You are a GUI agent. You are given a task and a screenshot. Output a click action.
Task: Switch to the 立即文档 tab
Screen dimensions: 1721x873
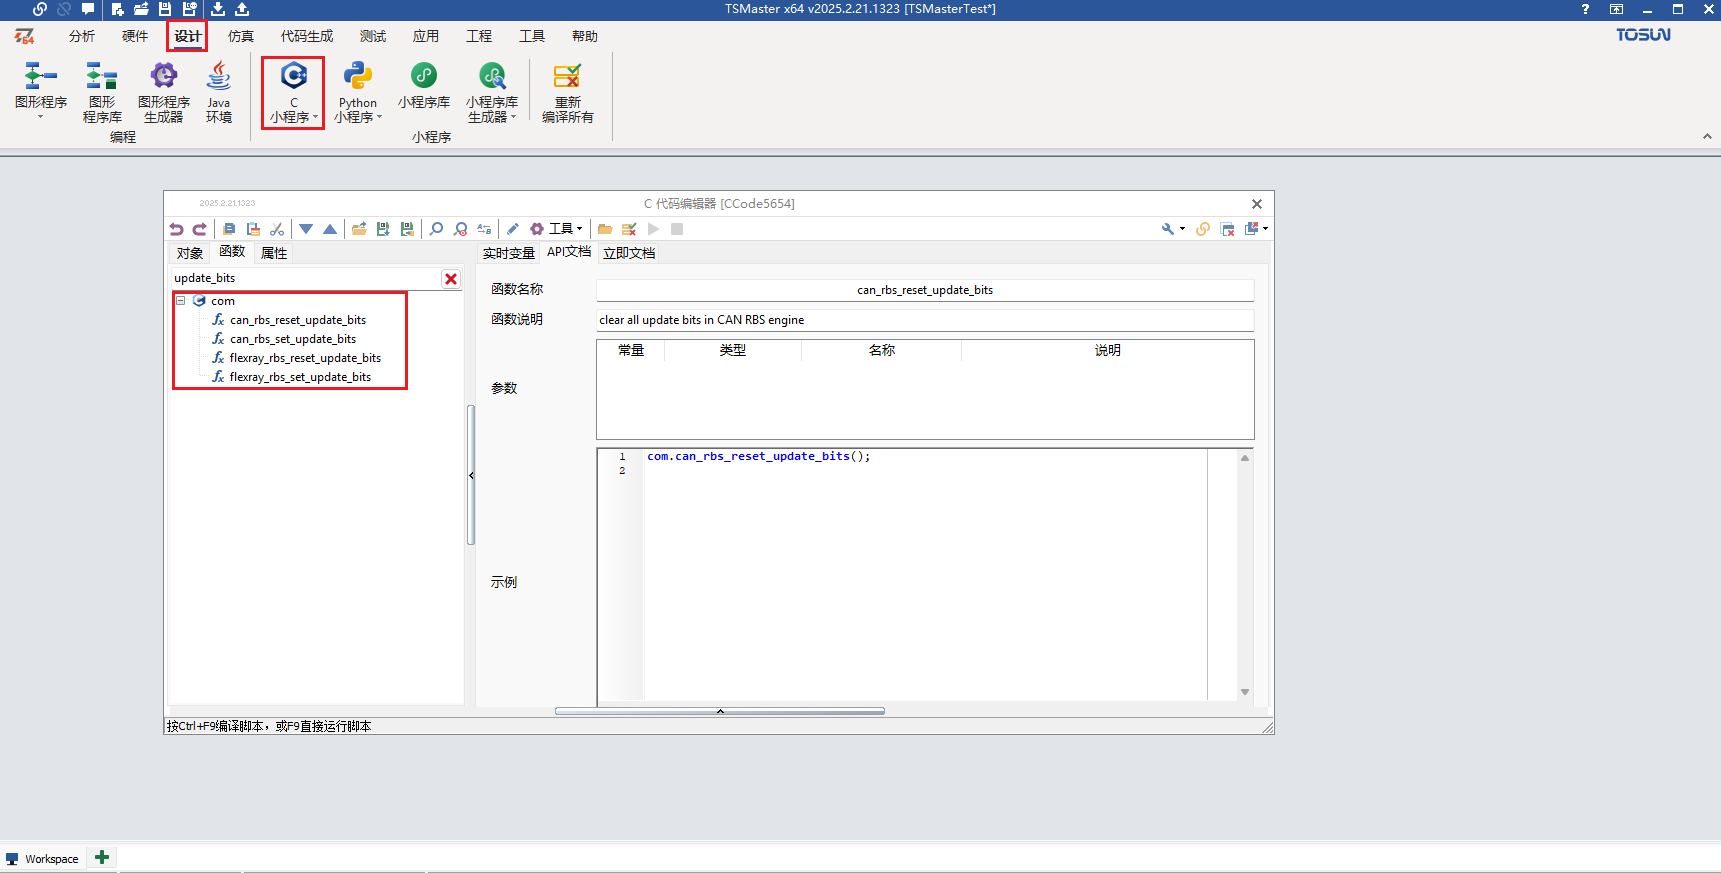(x=629, y=253)
